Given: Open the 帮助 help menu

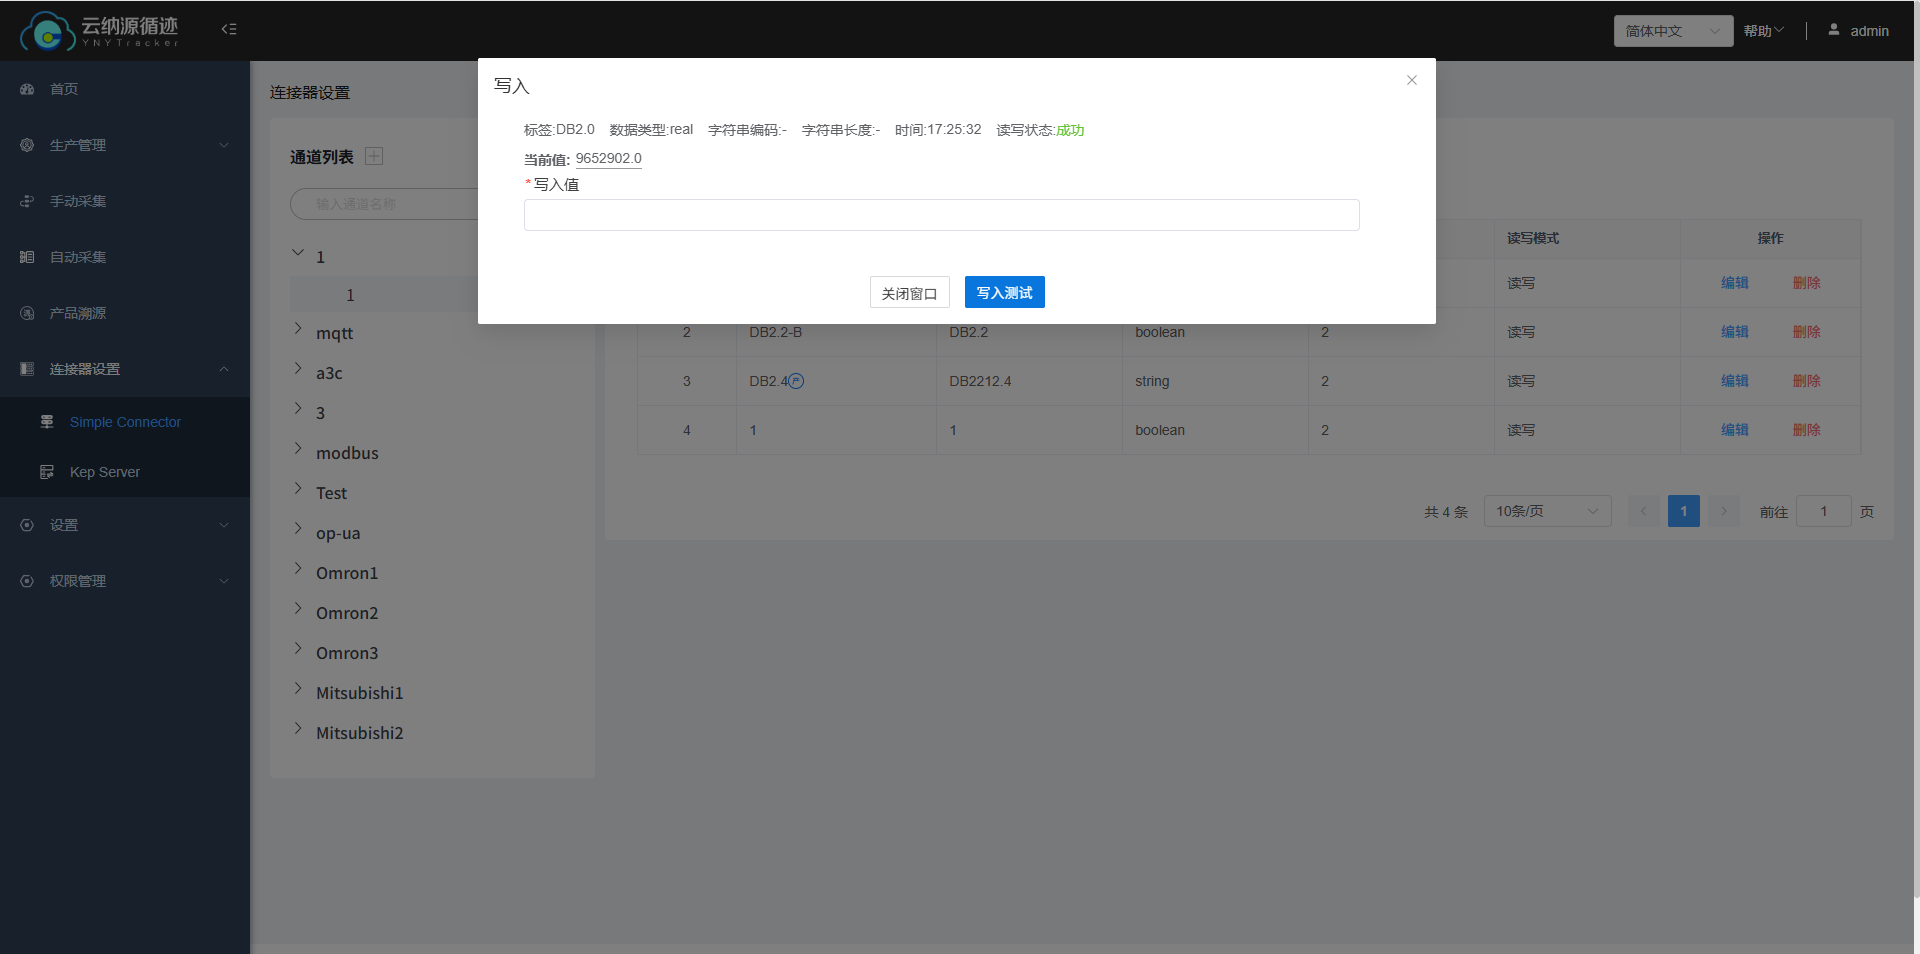Looking at the screenshot, I should (x=1763, y=31).
